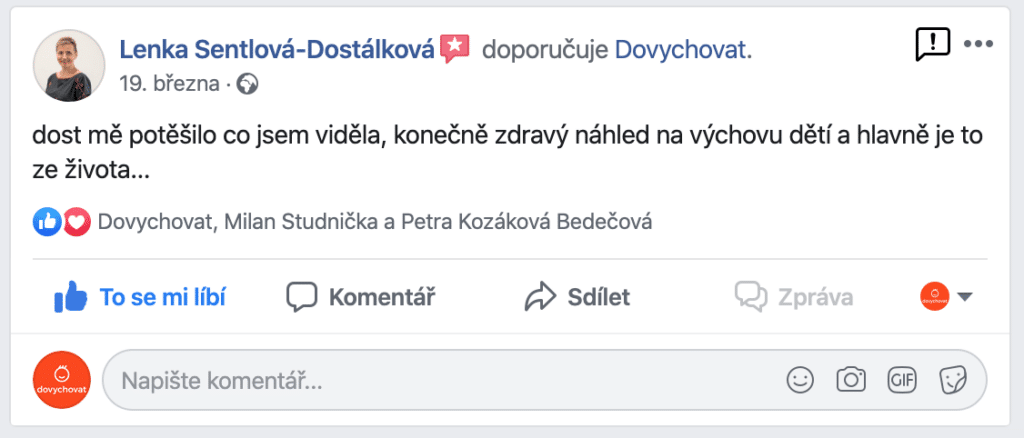Open the report post flag icon

(933, 45)
